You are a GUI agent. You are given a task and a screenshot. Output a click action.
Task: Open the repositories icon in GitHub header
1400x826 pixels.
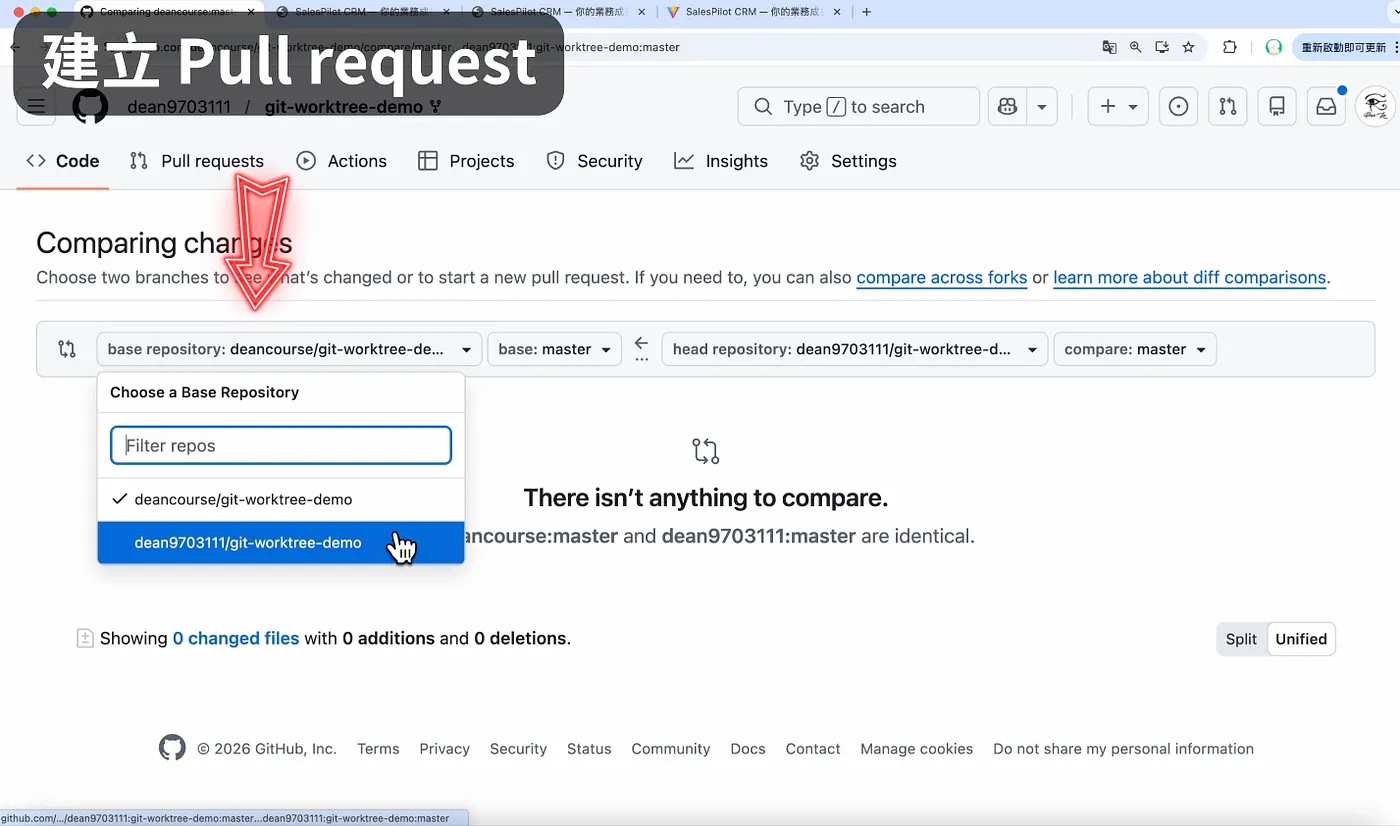[1277, 107]
